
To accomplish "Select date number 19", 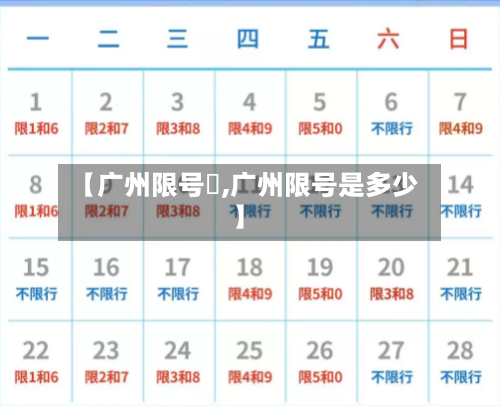I will coord(320,267).
